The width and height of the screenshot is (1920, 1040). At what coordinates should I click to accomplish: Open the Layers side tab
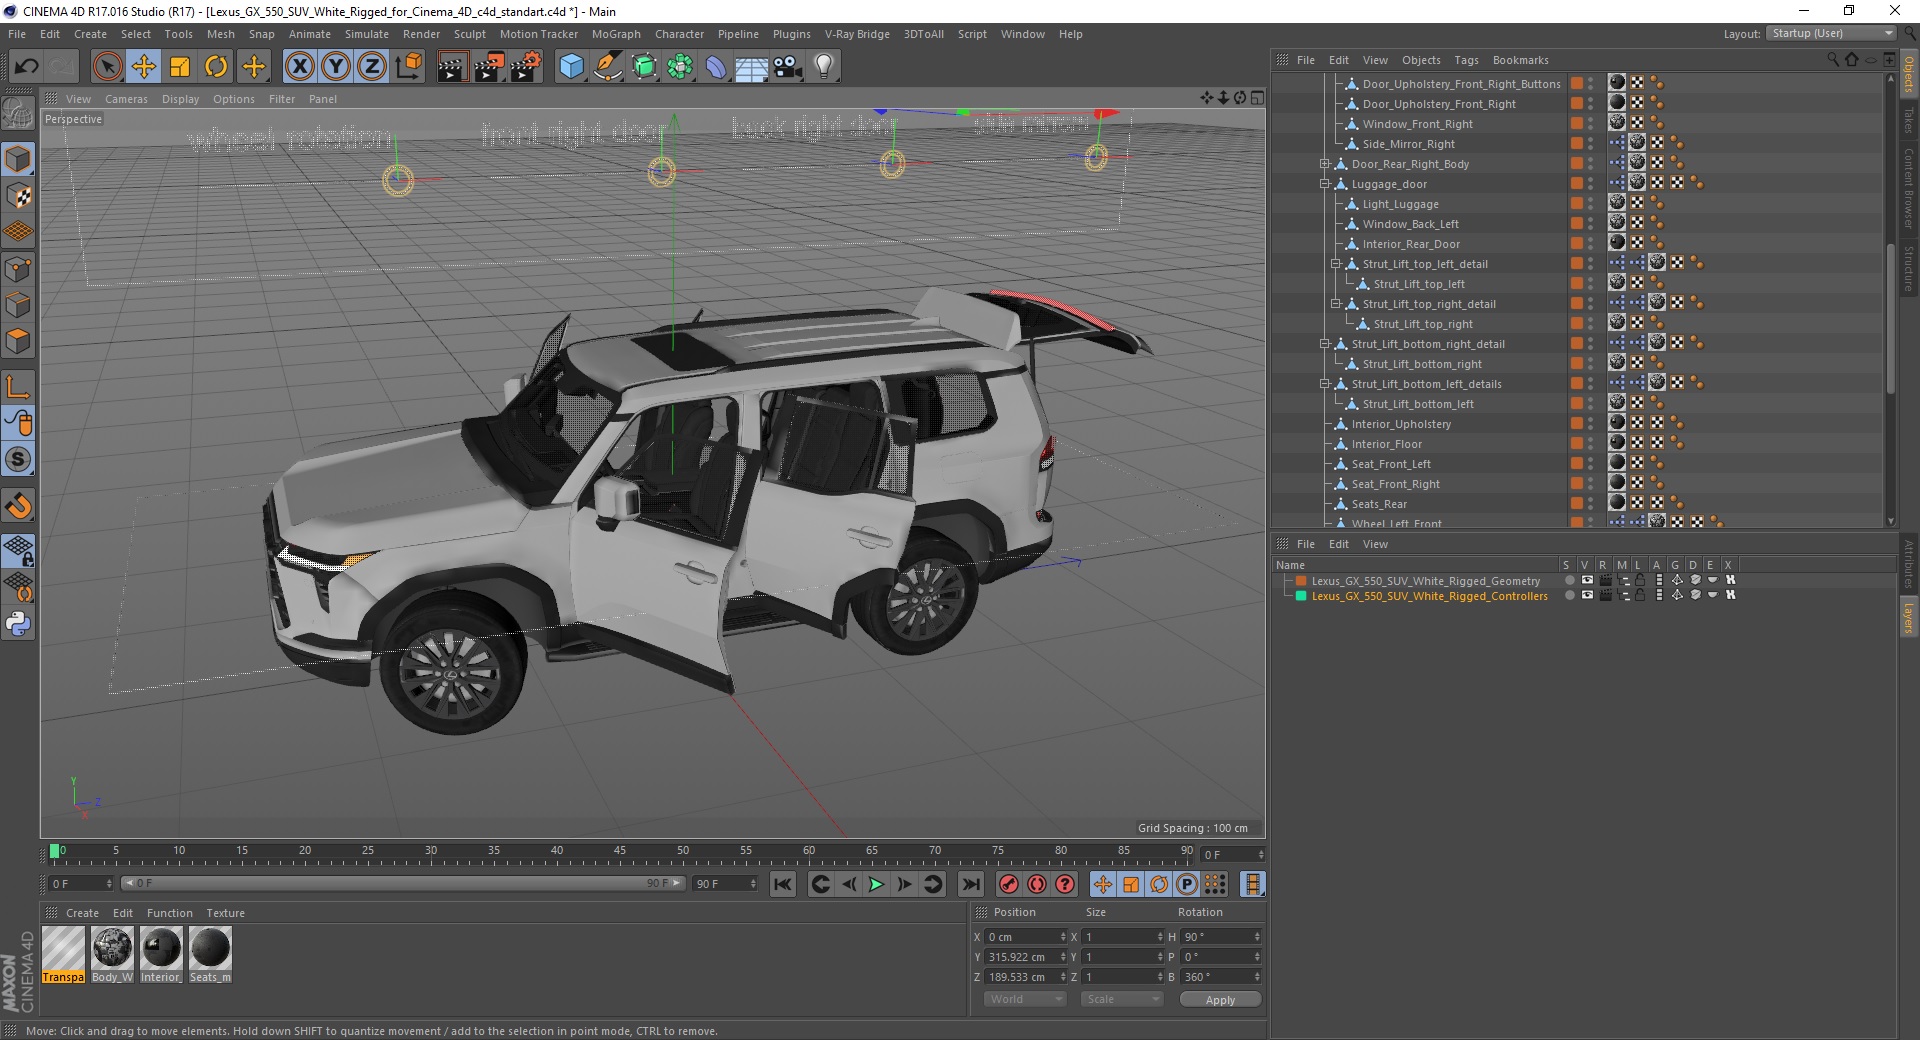(1908, 618)
